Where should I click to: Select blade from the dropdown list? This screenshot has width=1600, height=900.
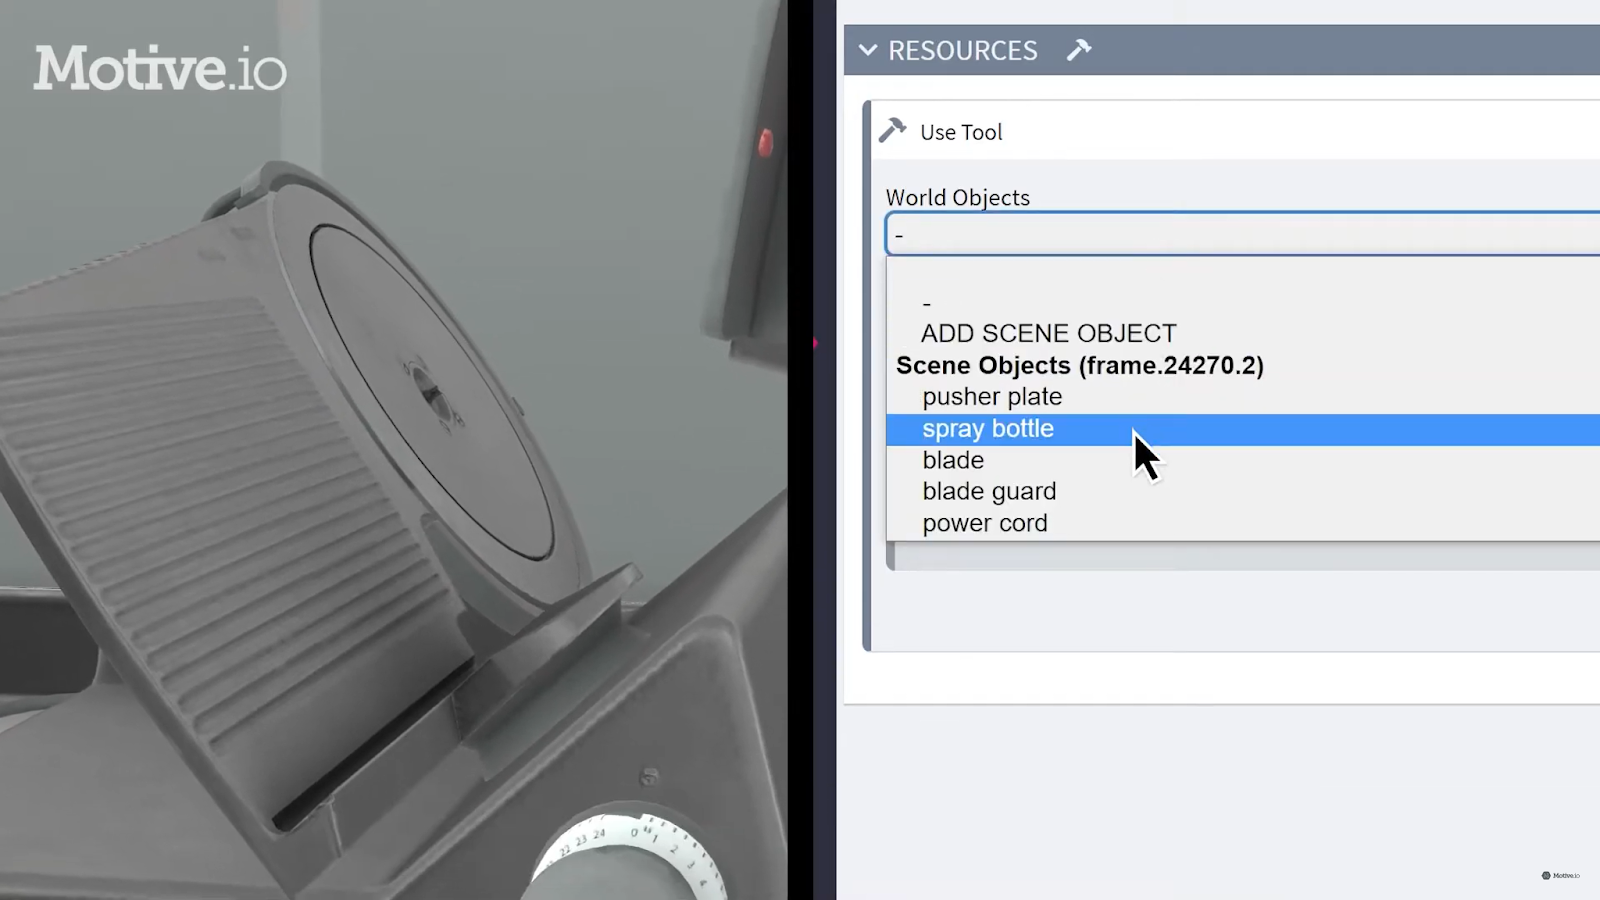click(x=952, y=460)
